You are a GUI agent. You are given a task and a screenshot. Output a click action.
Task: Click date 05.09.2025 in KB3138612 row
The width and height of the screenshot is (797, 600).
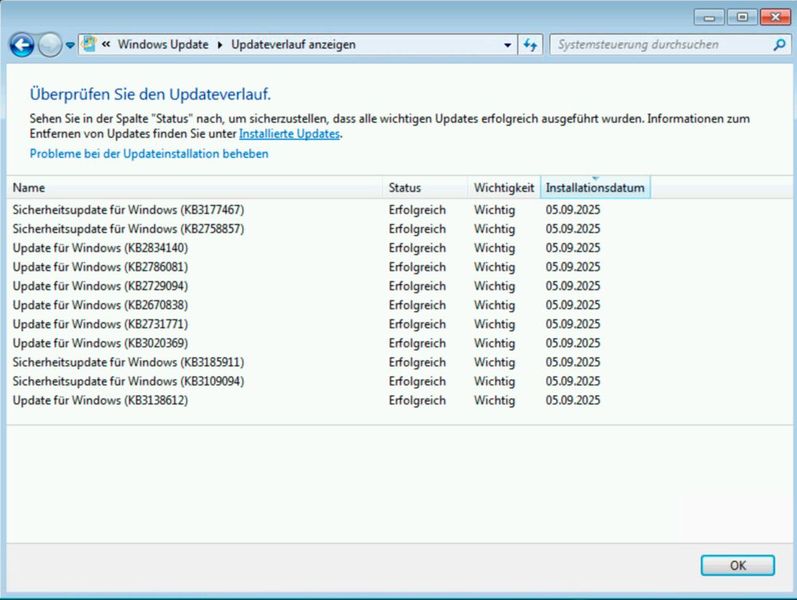pyautogui.click(x=573, y=401)
